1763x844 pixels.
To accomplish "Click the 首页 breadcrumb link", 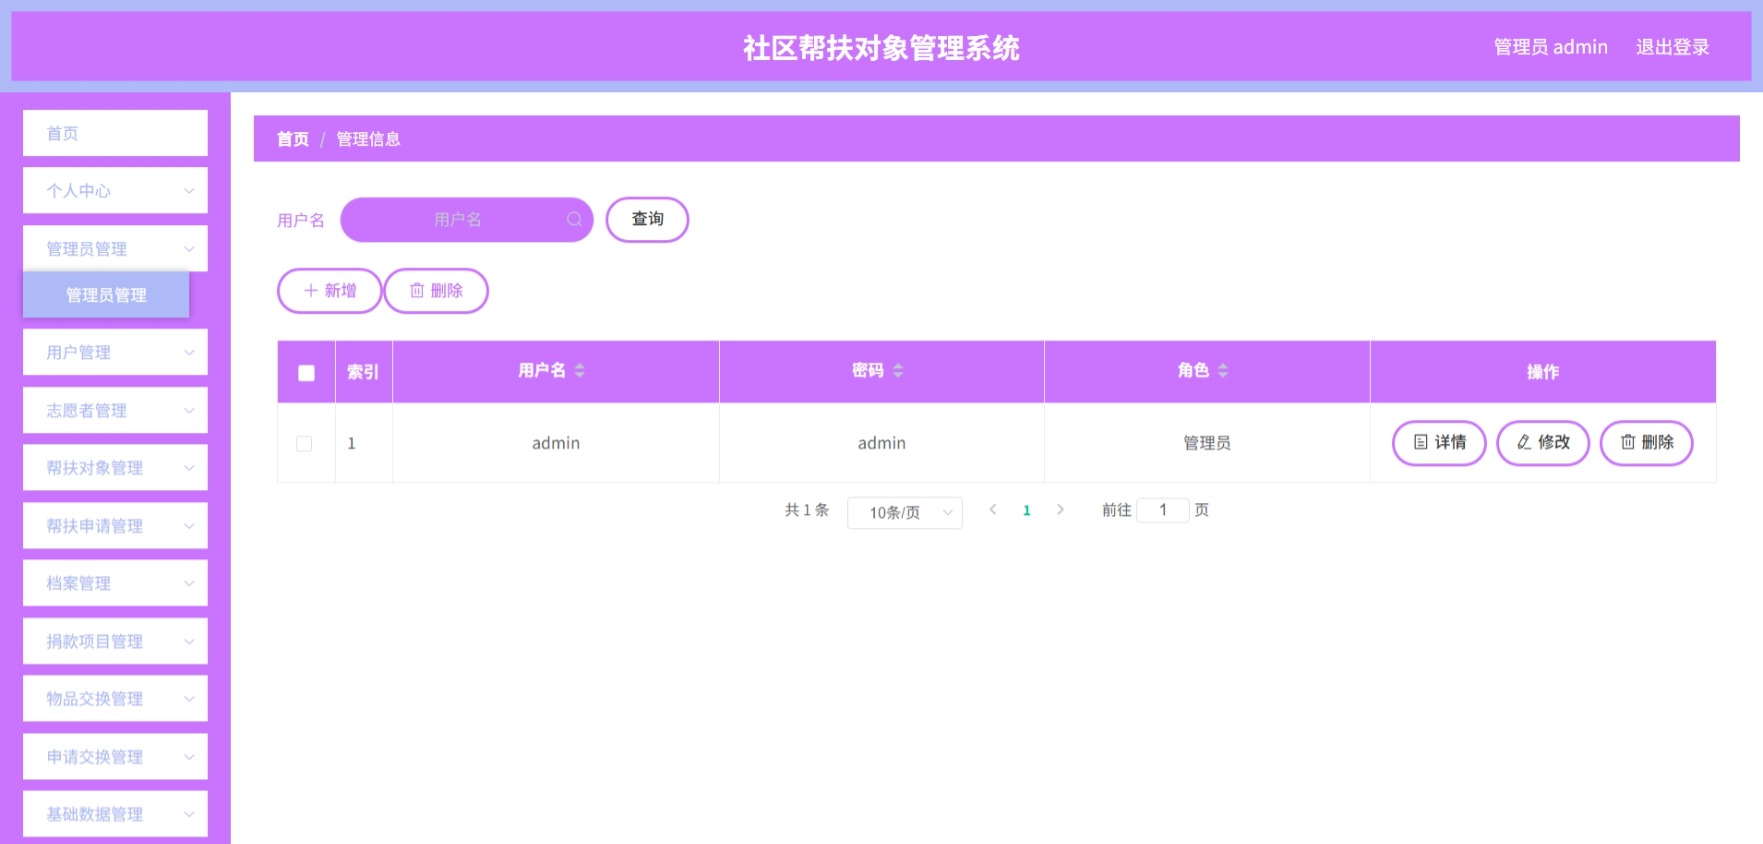I will [293, 139].
